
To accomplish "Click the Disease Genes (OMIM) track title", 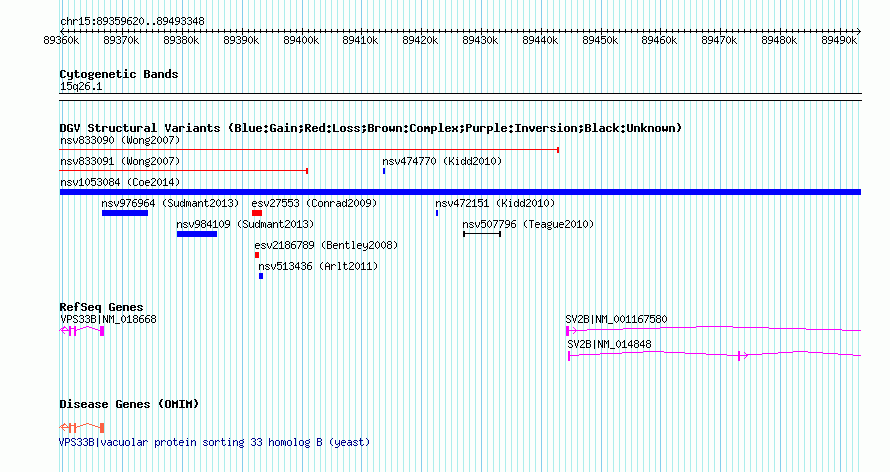I will [x=129, y=404].
